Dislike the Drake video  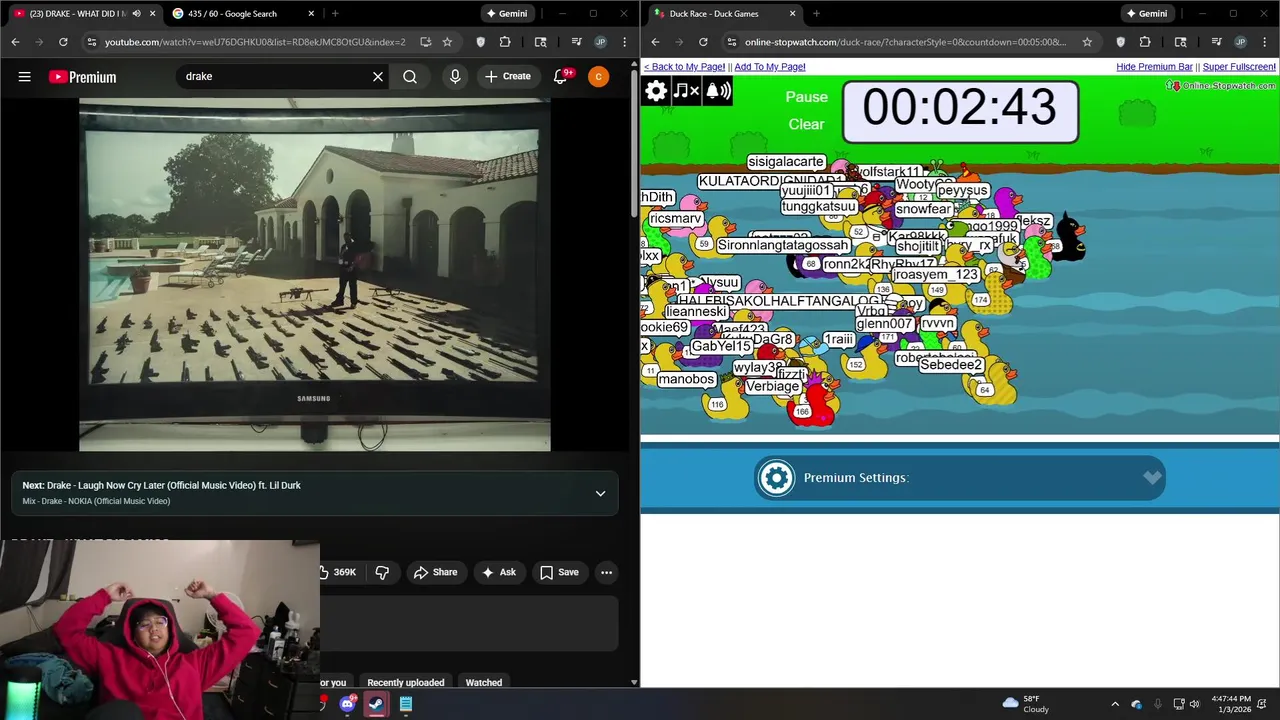381,572
